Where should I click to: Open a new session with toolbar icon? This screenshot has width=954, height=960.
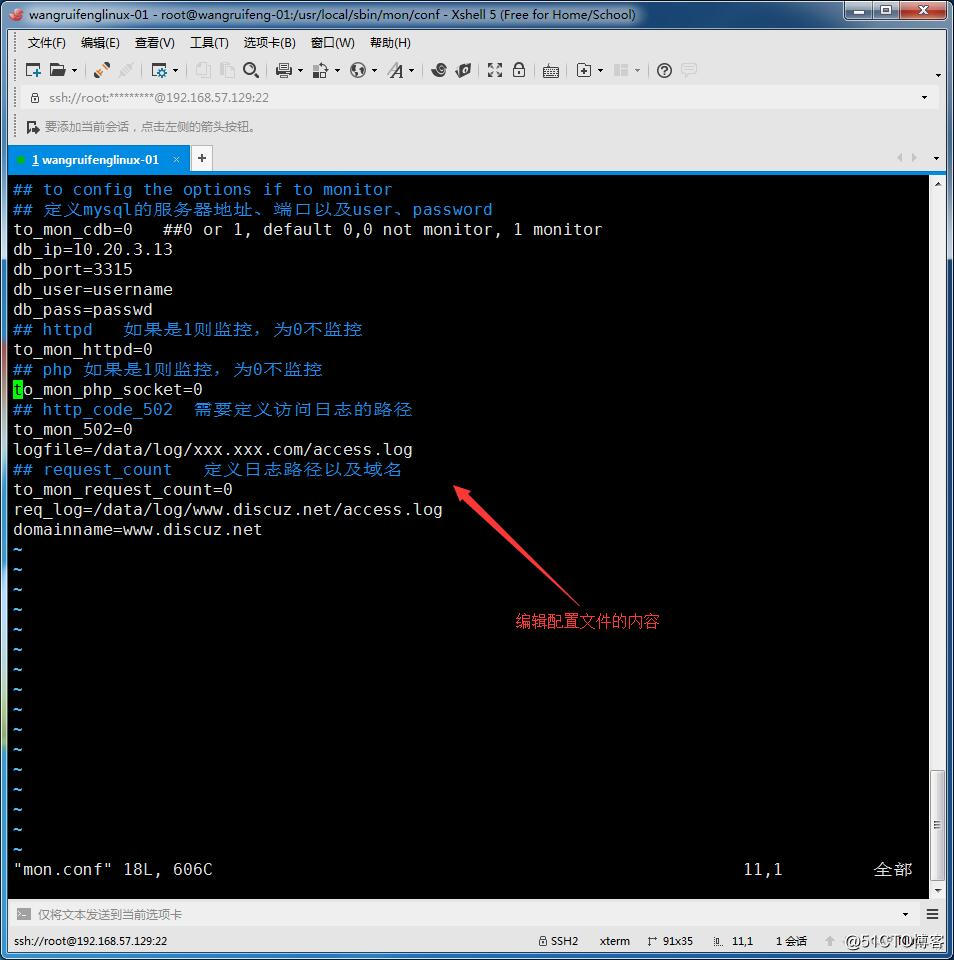[33, 70]
